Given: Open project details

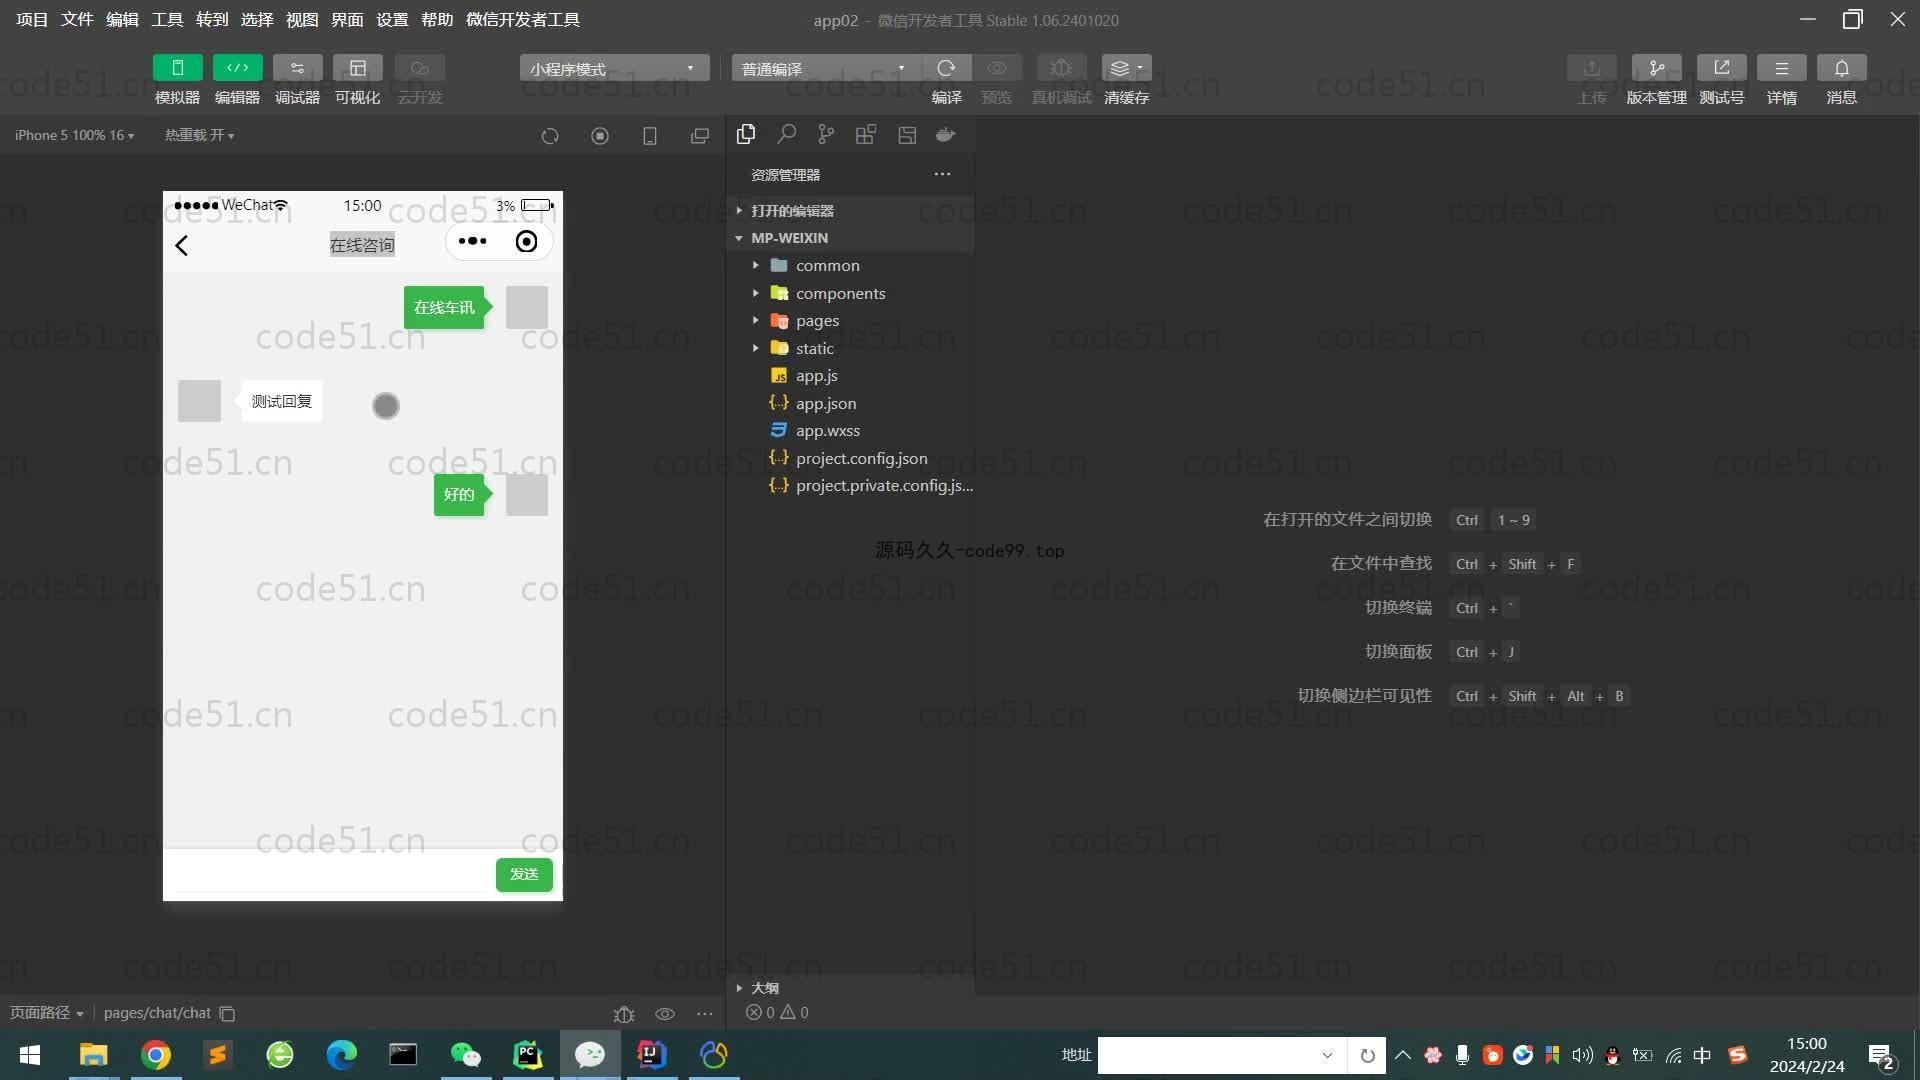Looking at the screenshot, I should (1781, 68).
